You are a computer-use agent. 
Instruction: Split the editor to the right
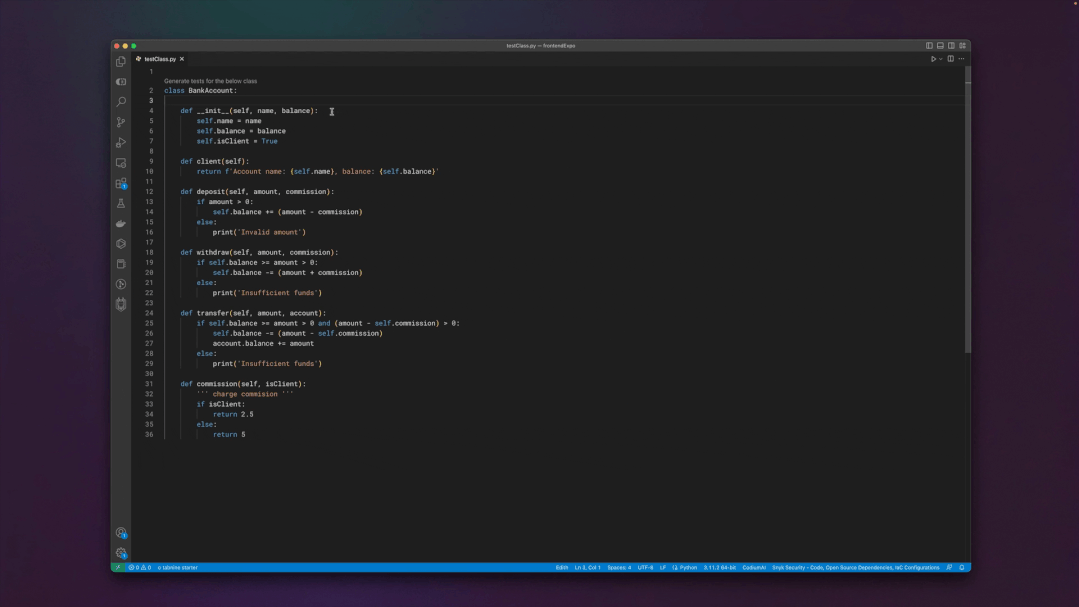(951, 59)
